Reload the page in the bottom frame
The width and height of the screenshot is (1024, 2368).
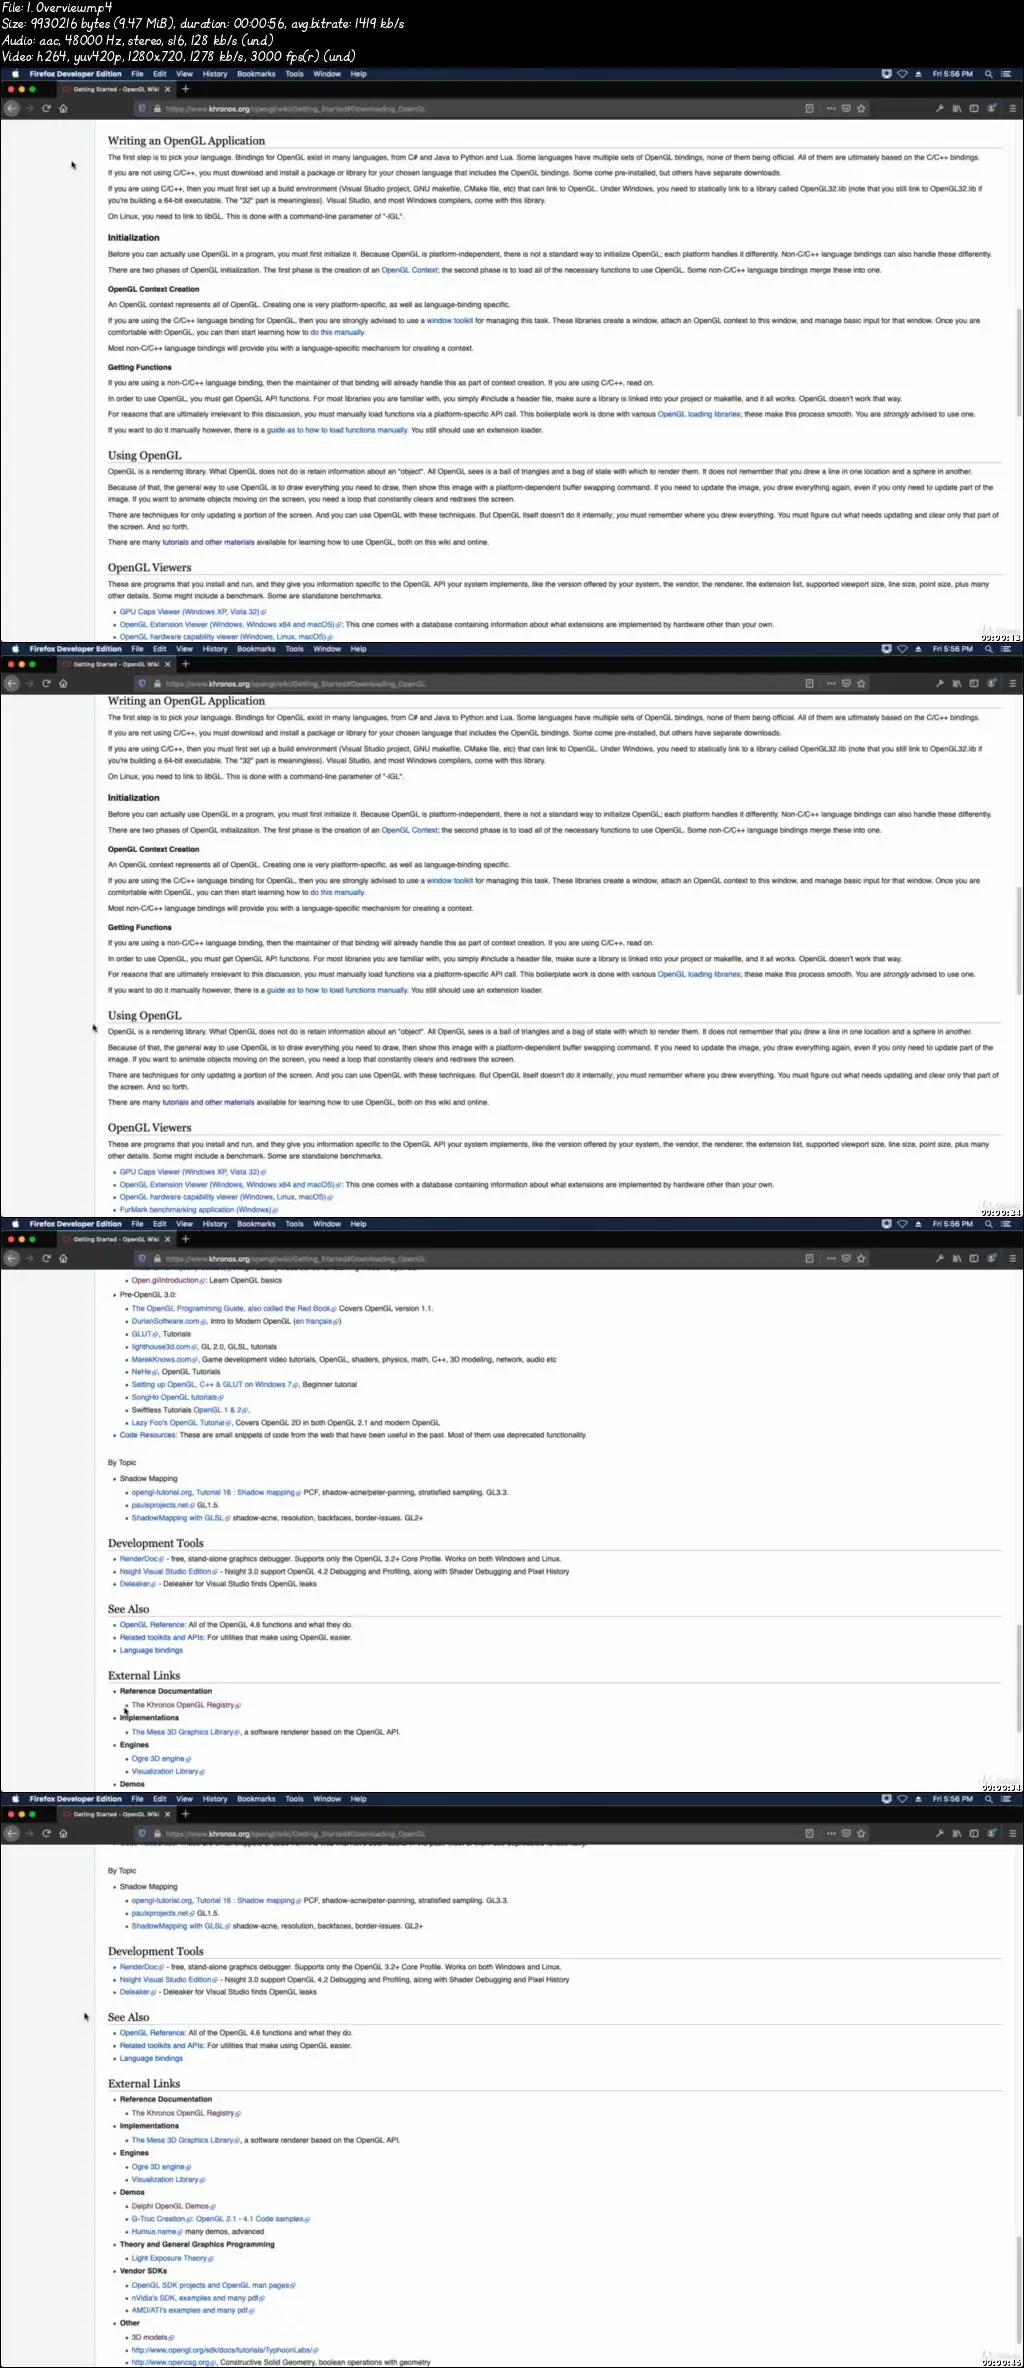point(46,1833)
